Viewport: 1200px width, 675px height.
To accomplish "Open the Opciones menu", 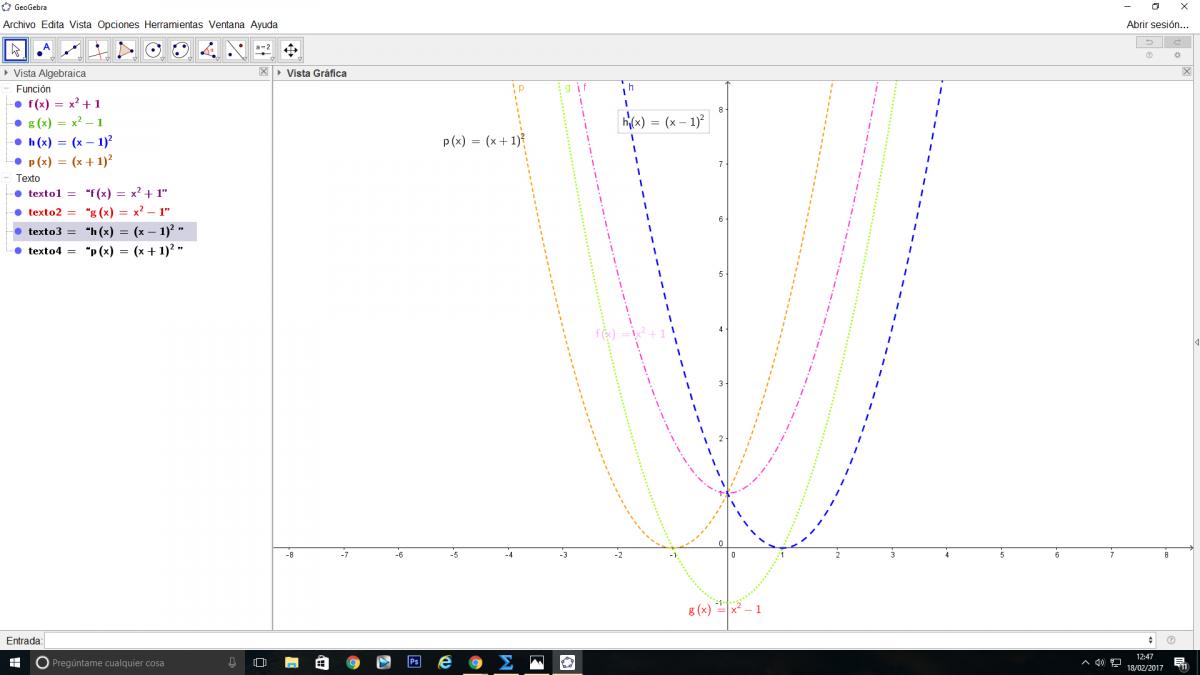I will pyautogui.click(x=118, y=24).
